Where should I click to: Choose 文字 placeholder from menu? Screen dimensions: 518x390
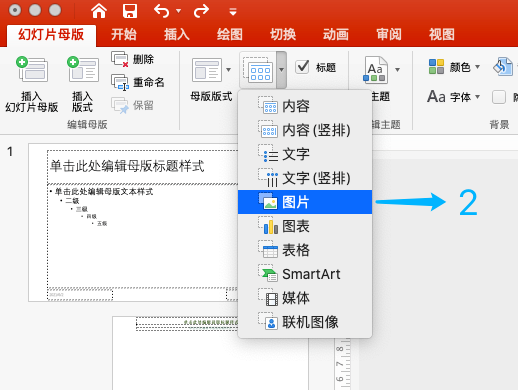(x=305, y=154)
